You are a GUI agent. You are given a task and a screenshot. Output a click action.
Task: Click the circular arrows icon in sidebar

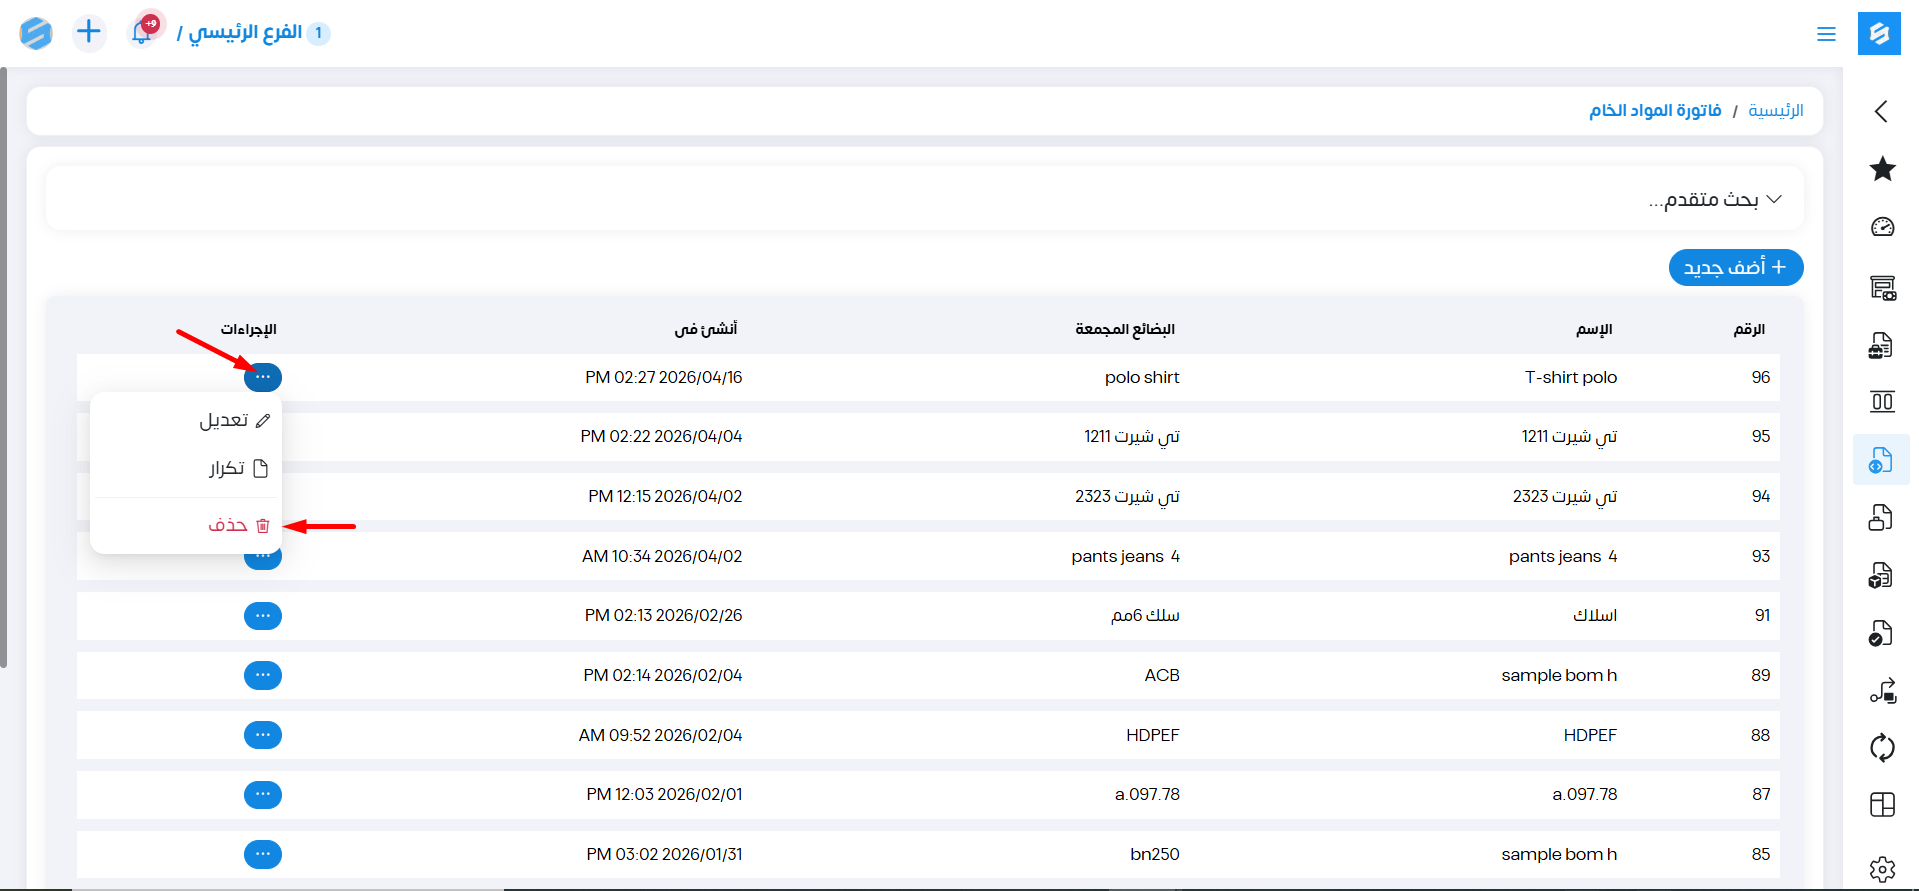(x=1882, y=747)
